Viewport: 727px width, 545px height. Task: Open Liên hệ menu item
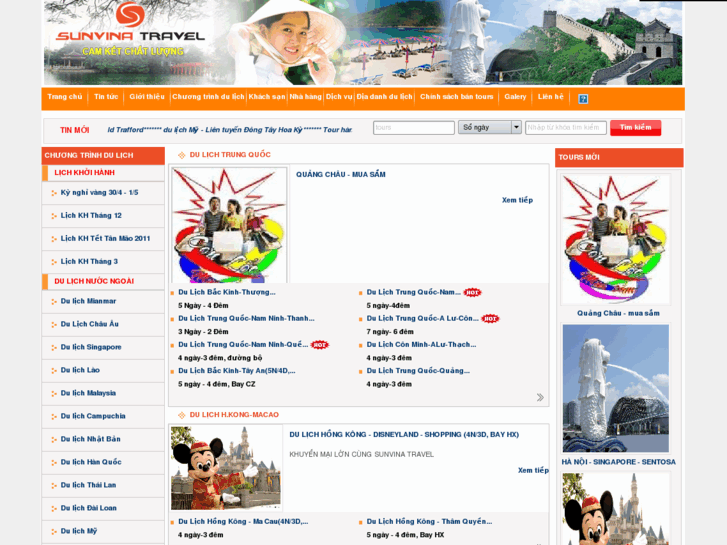point(550,97)
